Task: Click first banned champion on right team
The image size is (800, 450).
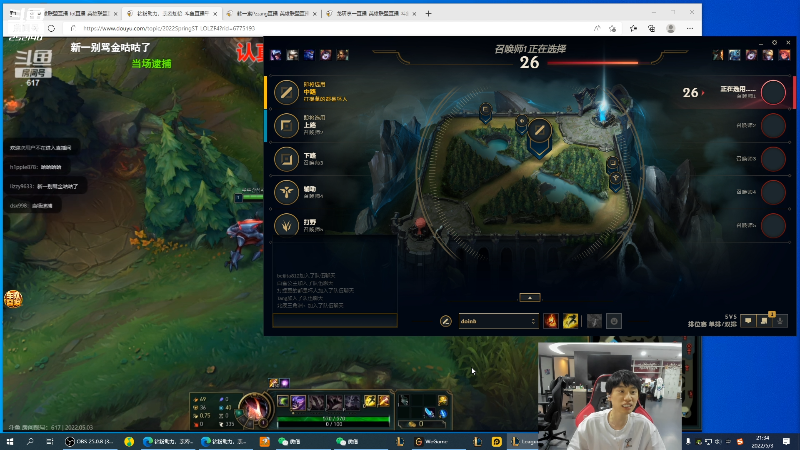Action: pyautogui.click(x=718, y=55)
